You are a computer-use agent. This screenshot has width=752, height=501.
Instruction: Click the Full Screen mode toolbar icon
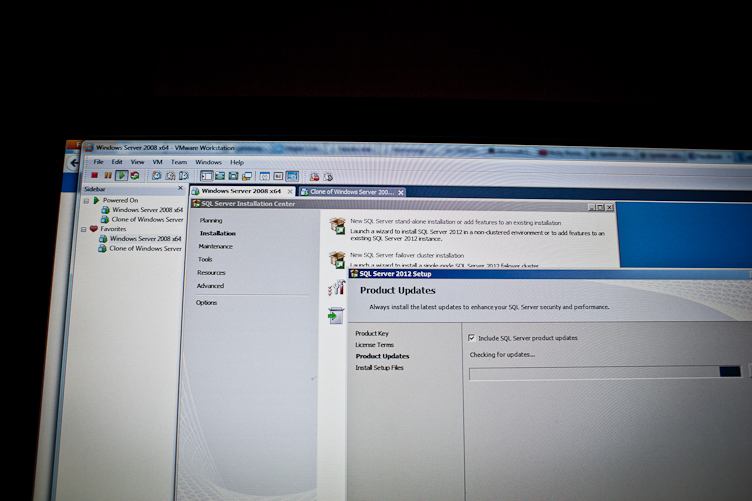click(233, 176)
